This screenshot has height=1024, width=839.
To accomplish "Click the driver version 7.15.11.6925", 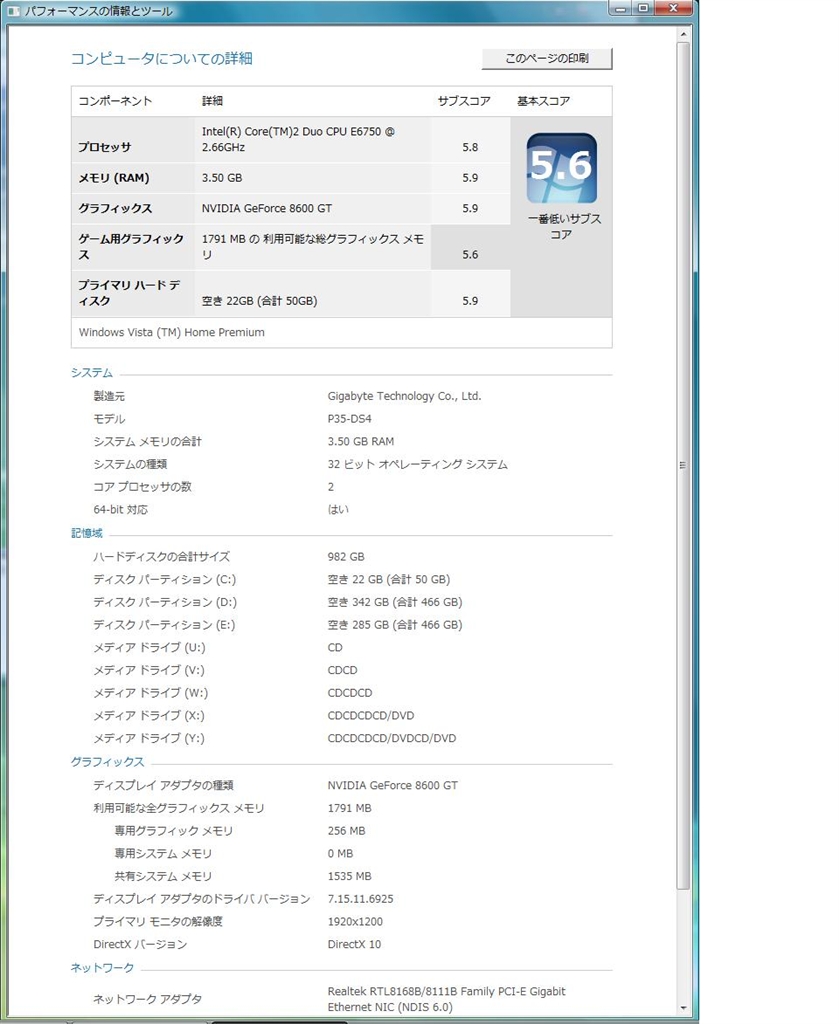I will click(x=360, y=899).
